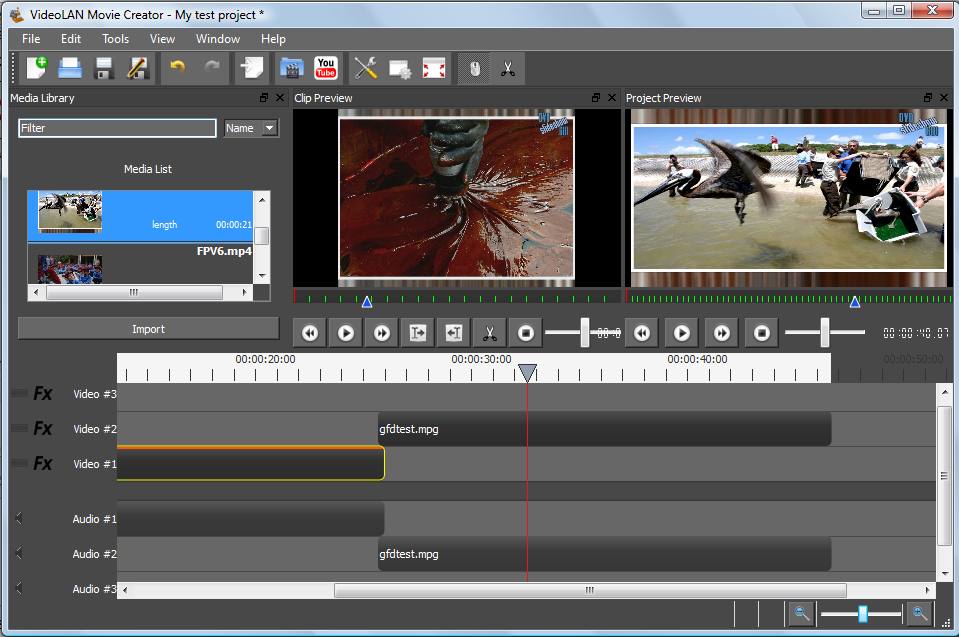Float the Clip Preview panel
Image resolution: width=959 pixels, height=637 pixels.
pyautogui.click(x=596, y=98)
